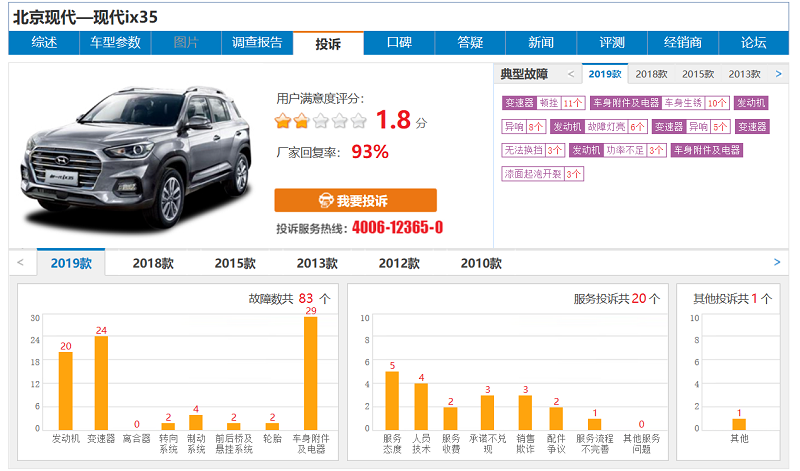The image size is (800, 471).
Task: Click the 转向系统 axis label
Action: tap(168, 443)
